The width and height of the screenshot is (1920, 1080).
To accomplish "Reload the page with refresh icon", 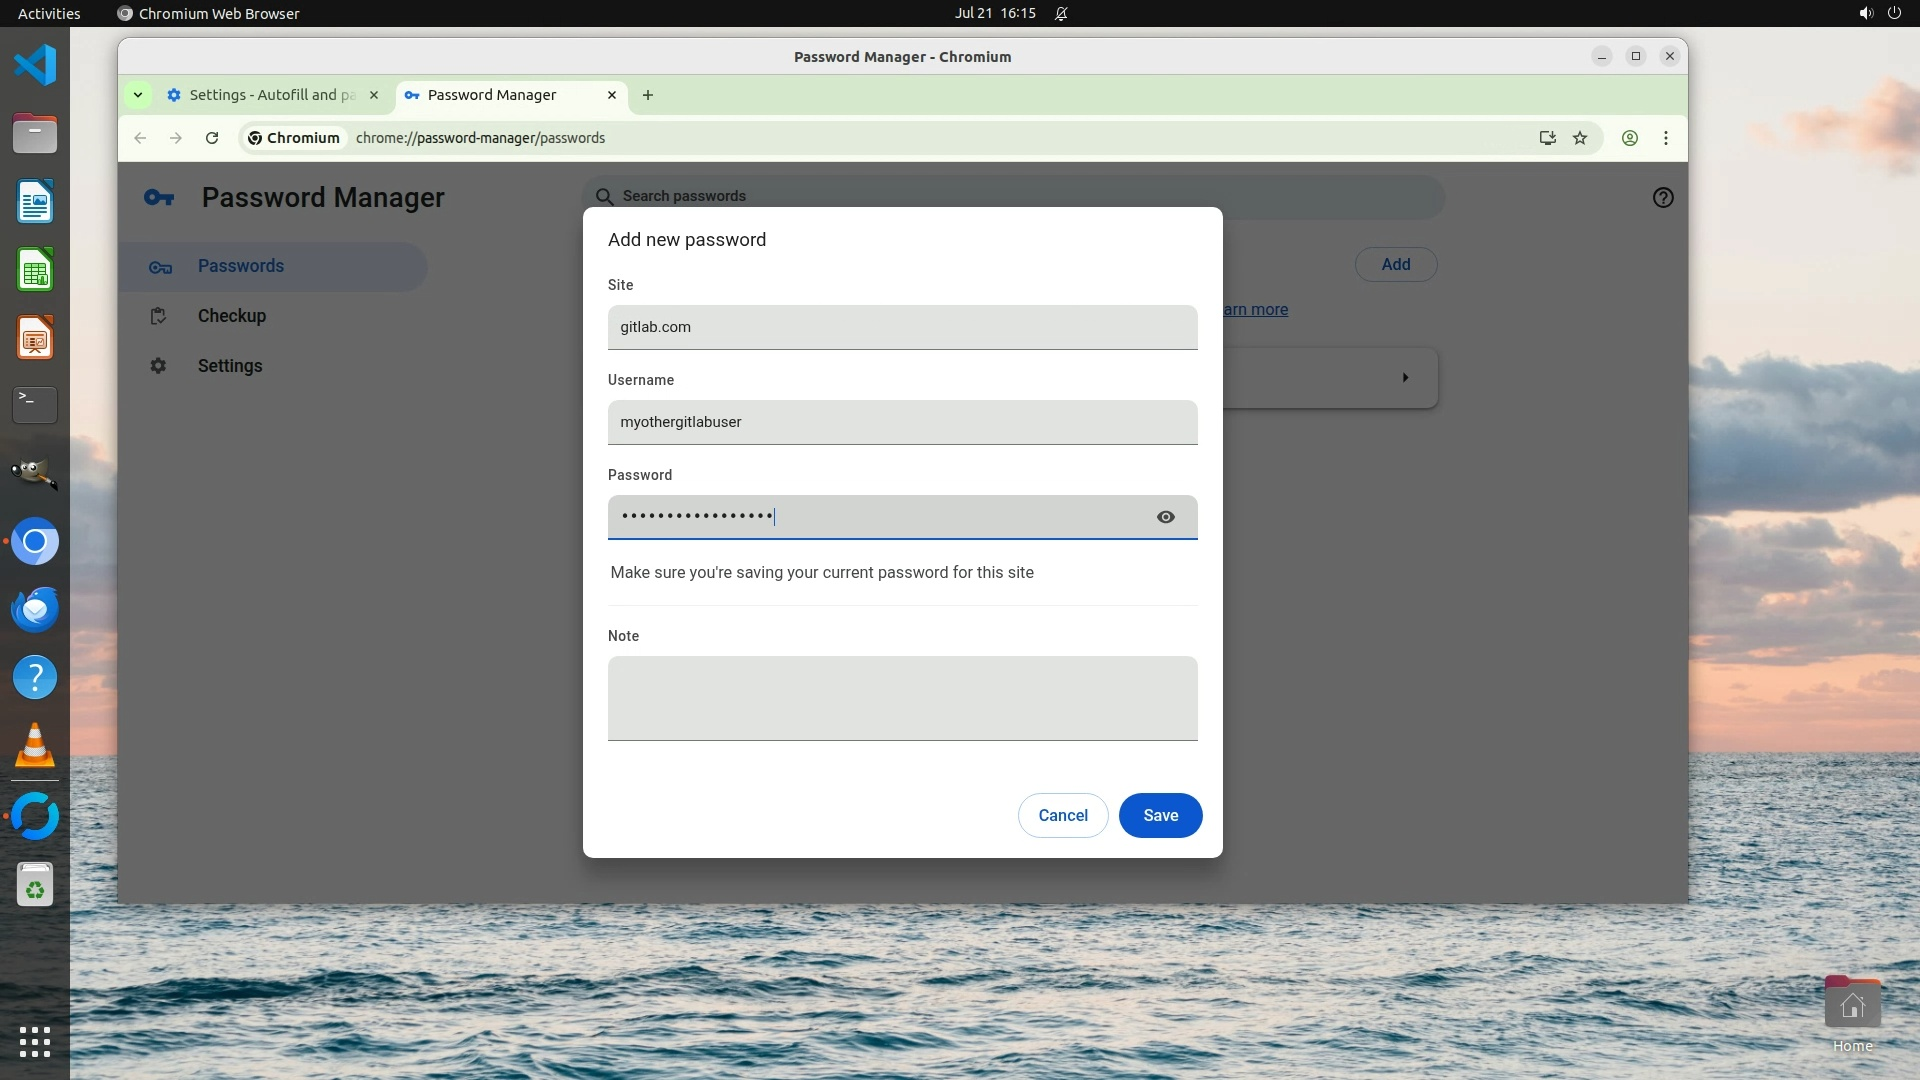I will click(212, 138).
